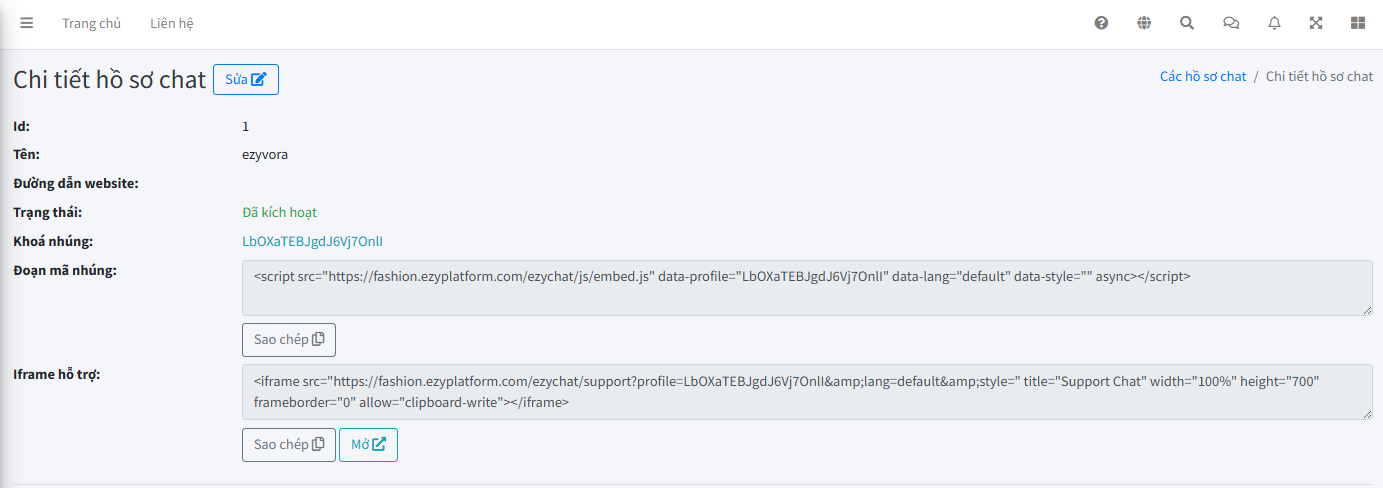Focus the script embed code textarea

tap(808, 288)
